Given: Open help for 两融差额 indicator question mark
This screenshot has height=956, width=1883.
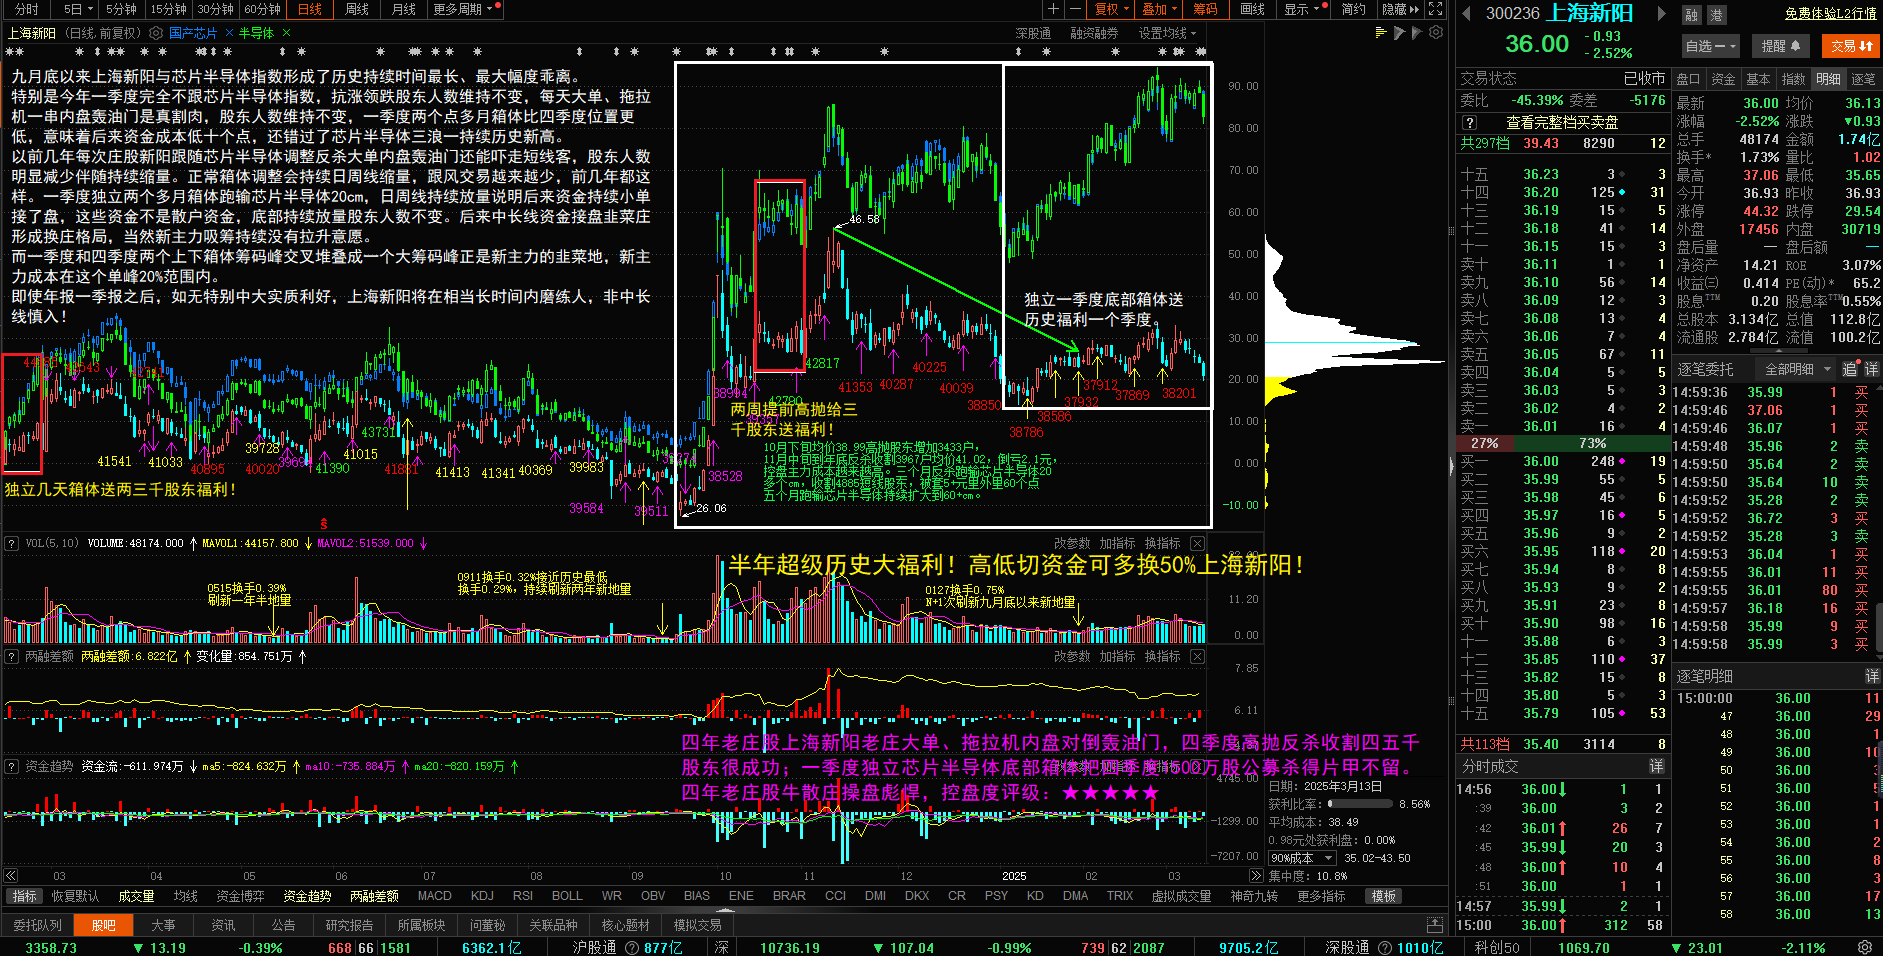Looking at the screenshot, I should coord(12,656).
